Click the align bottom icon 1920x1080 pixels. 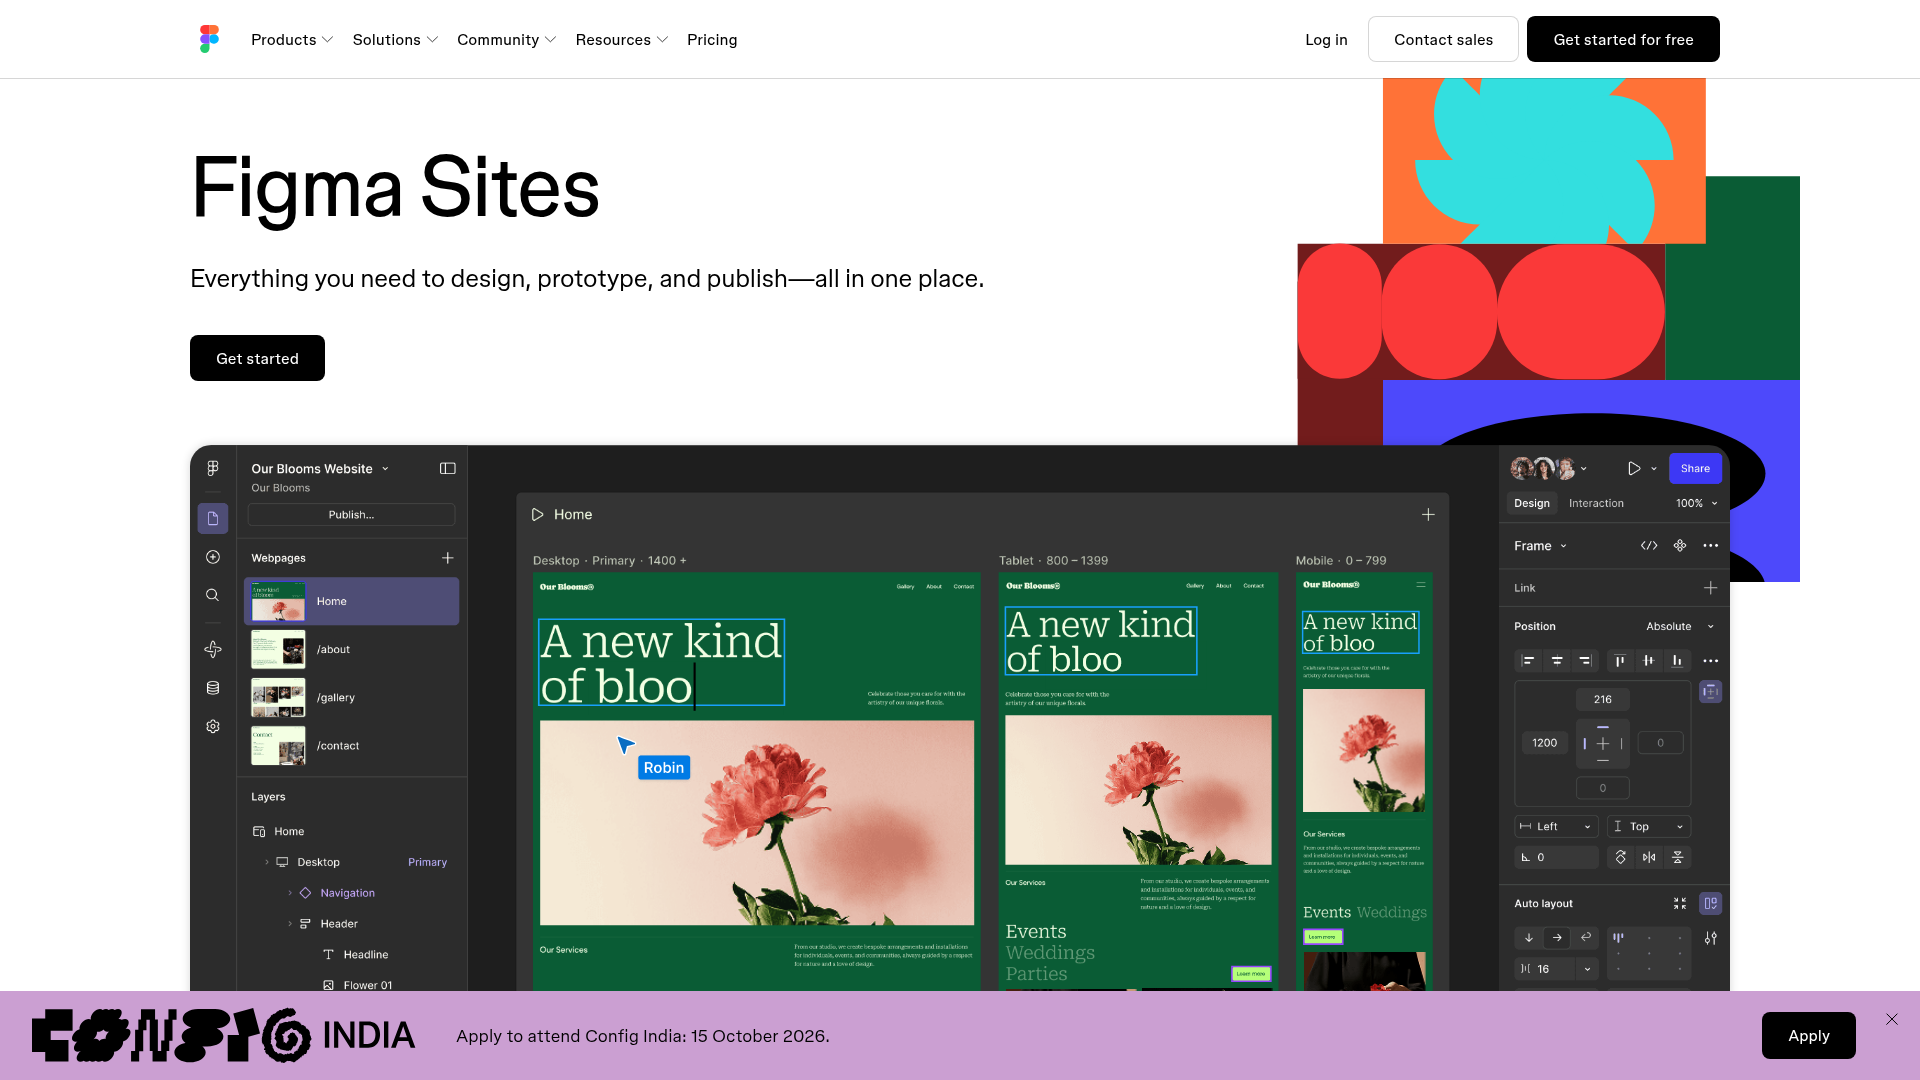(x=1677, y=660)
